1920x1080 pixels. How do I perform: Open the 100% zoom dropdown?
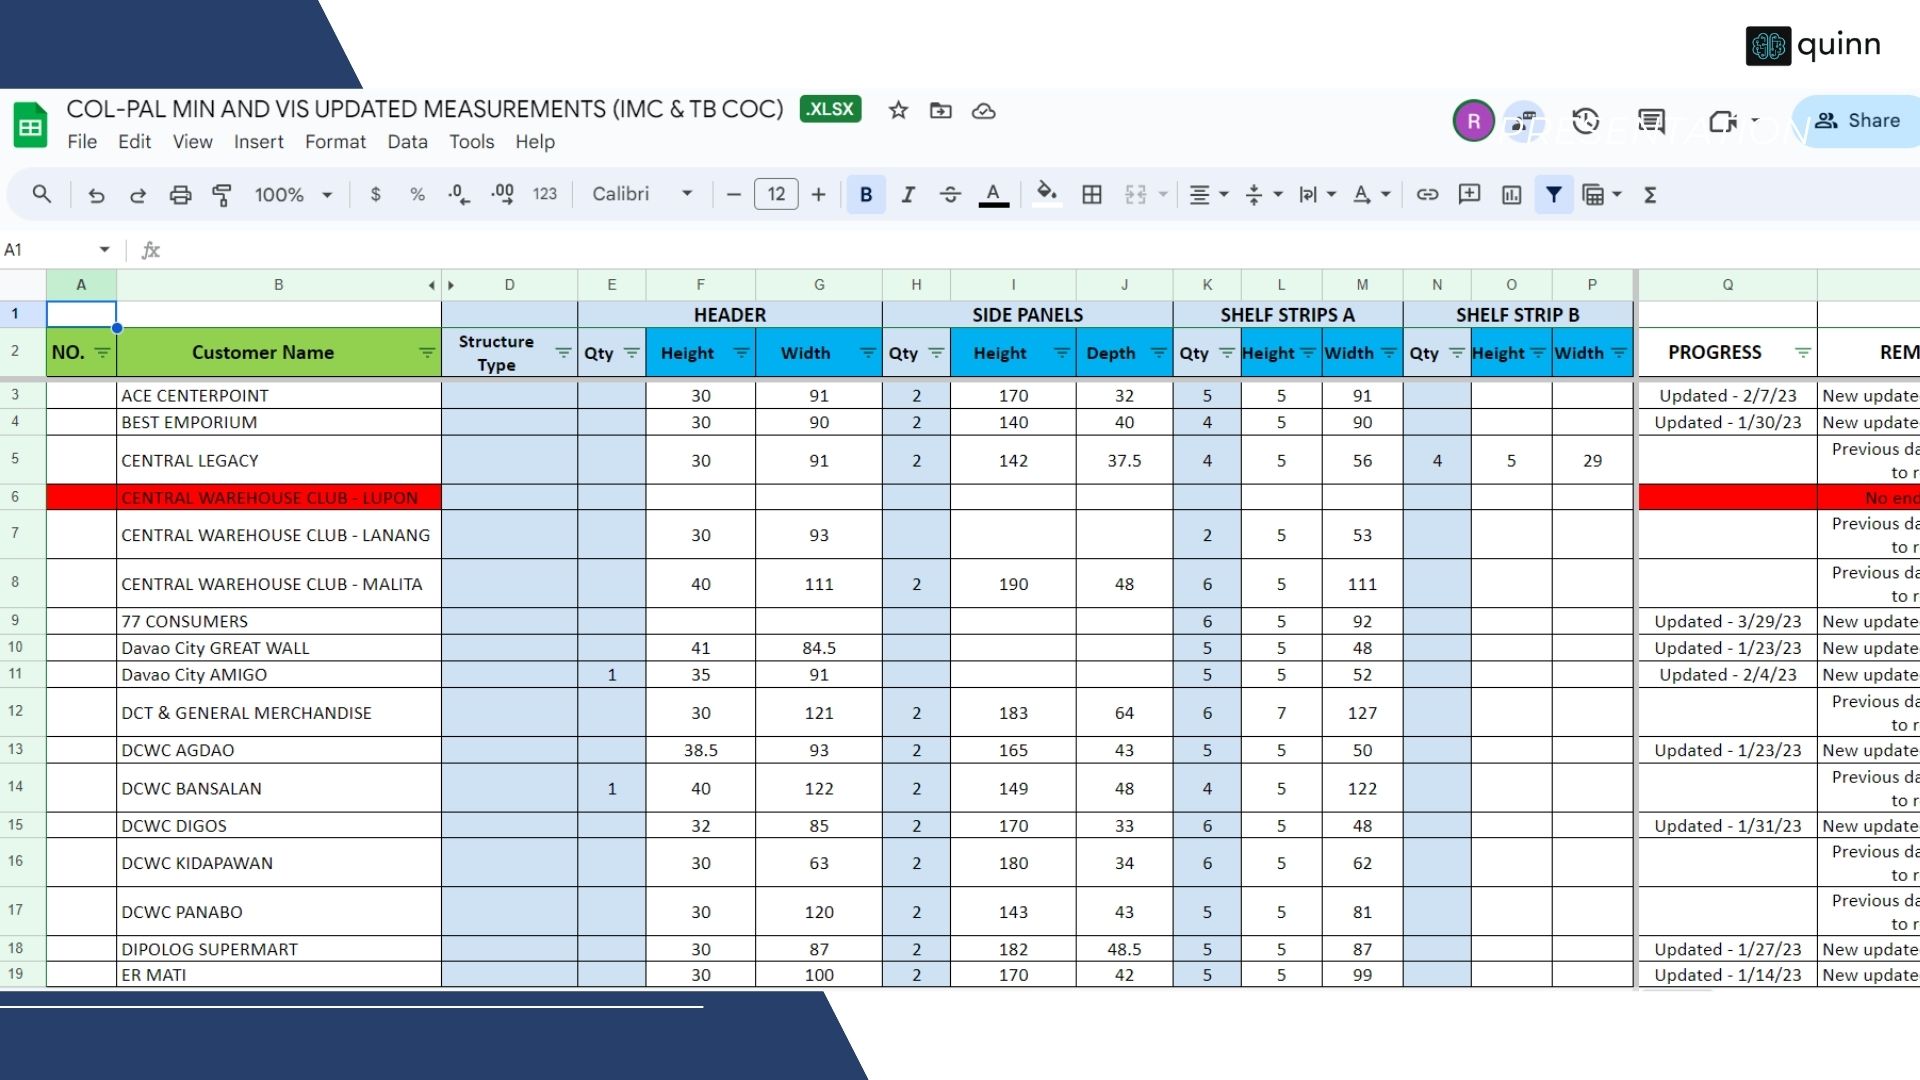pyautogui.click(x=292, y=195)
